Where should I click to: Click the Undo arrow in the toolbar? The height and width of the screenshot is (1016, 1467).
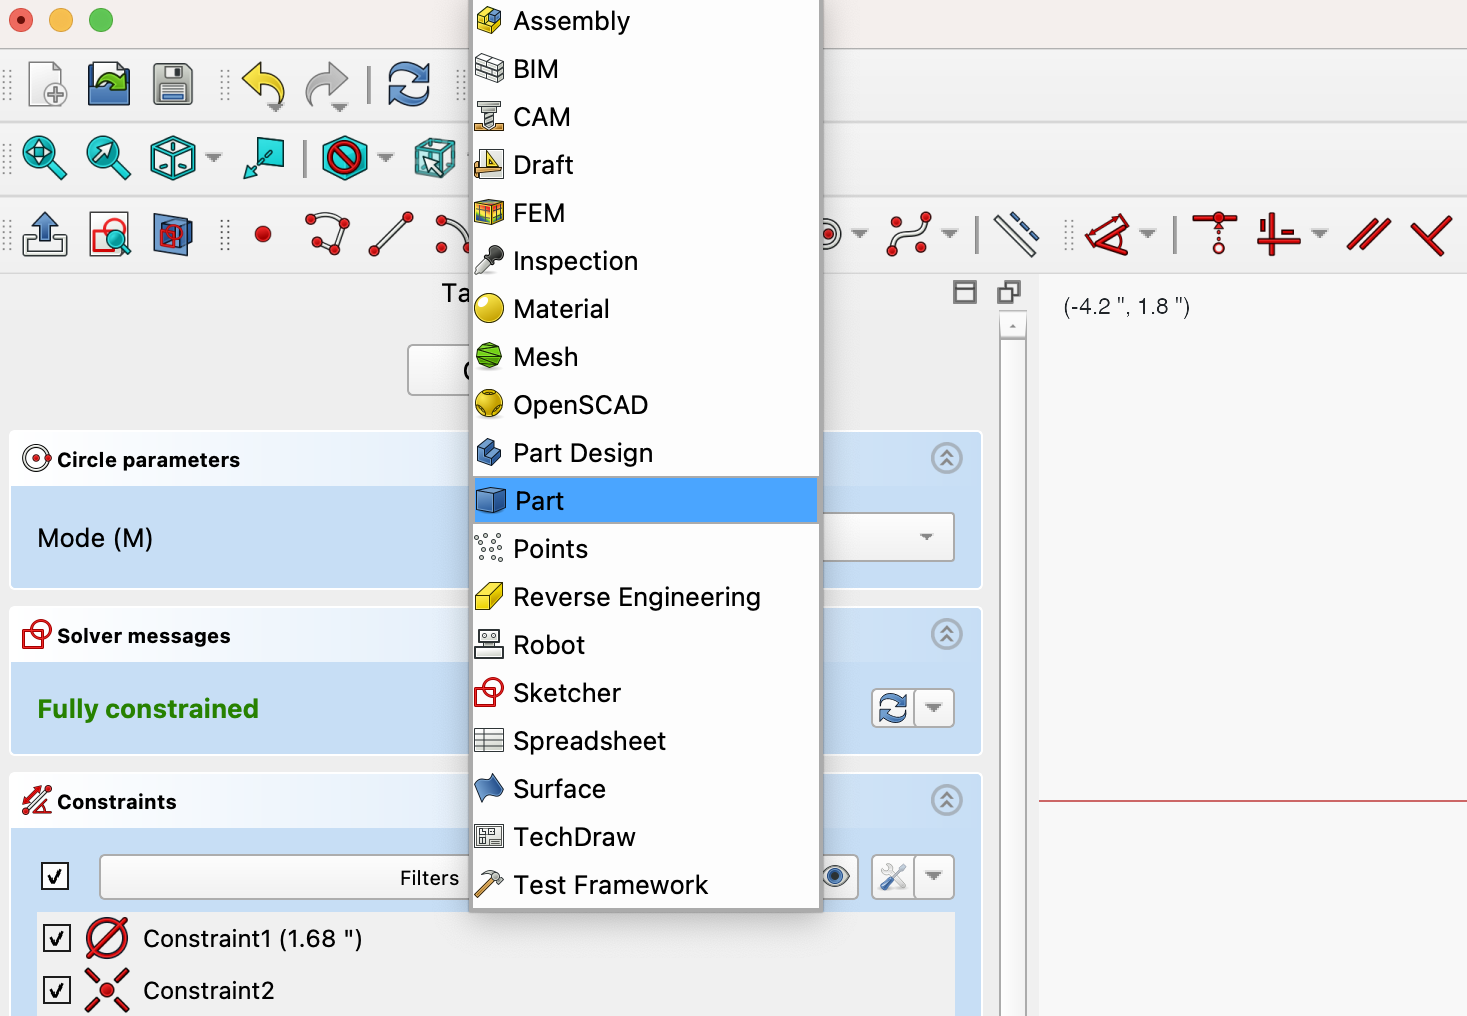click(x=263, y=85)
